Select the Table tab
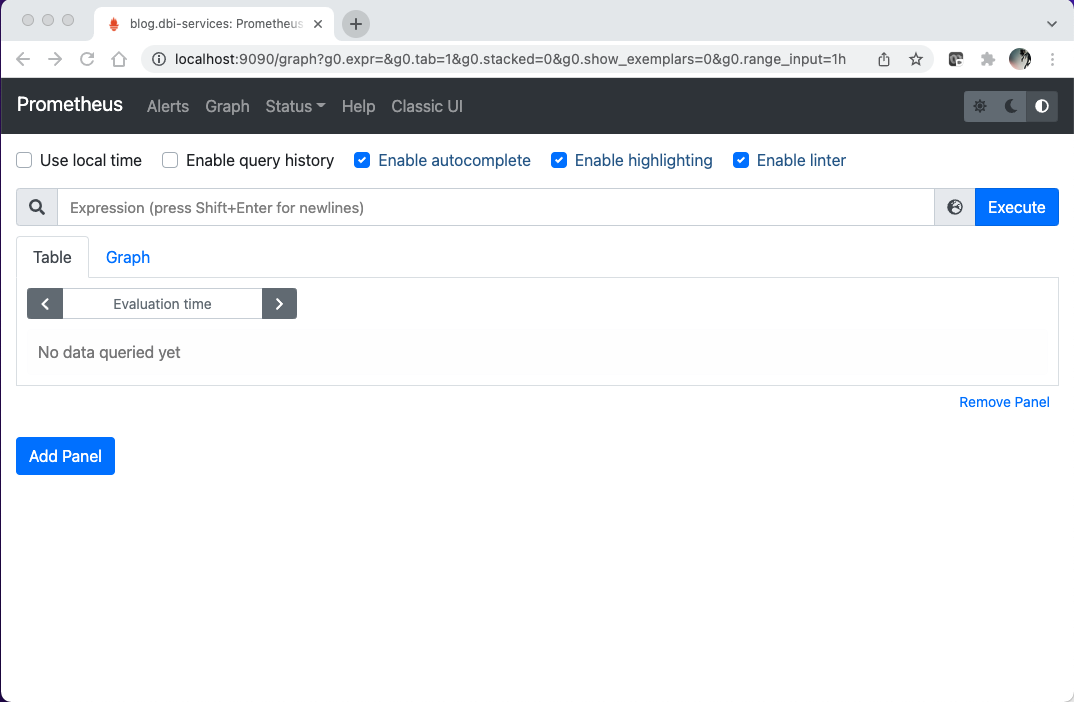This screenshot has height=702, width=1074. click(52, 257)
